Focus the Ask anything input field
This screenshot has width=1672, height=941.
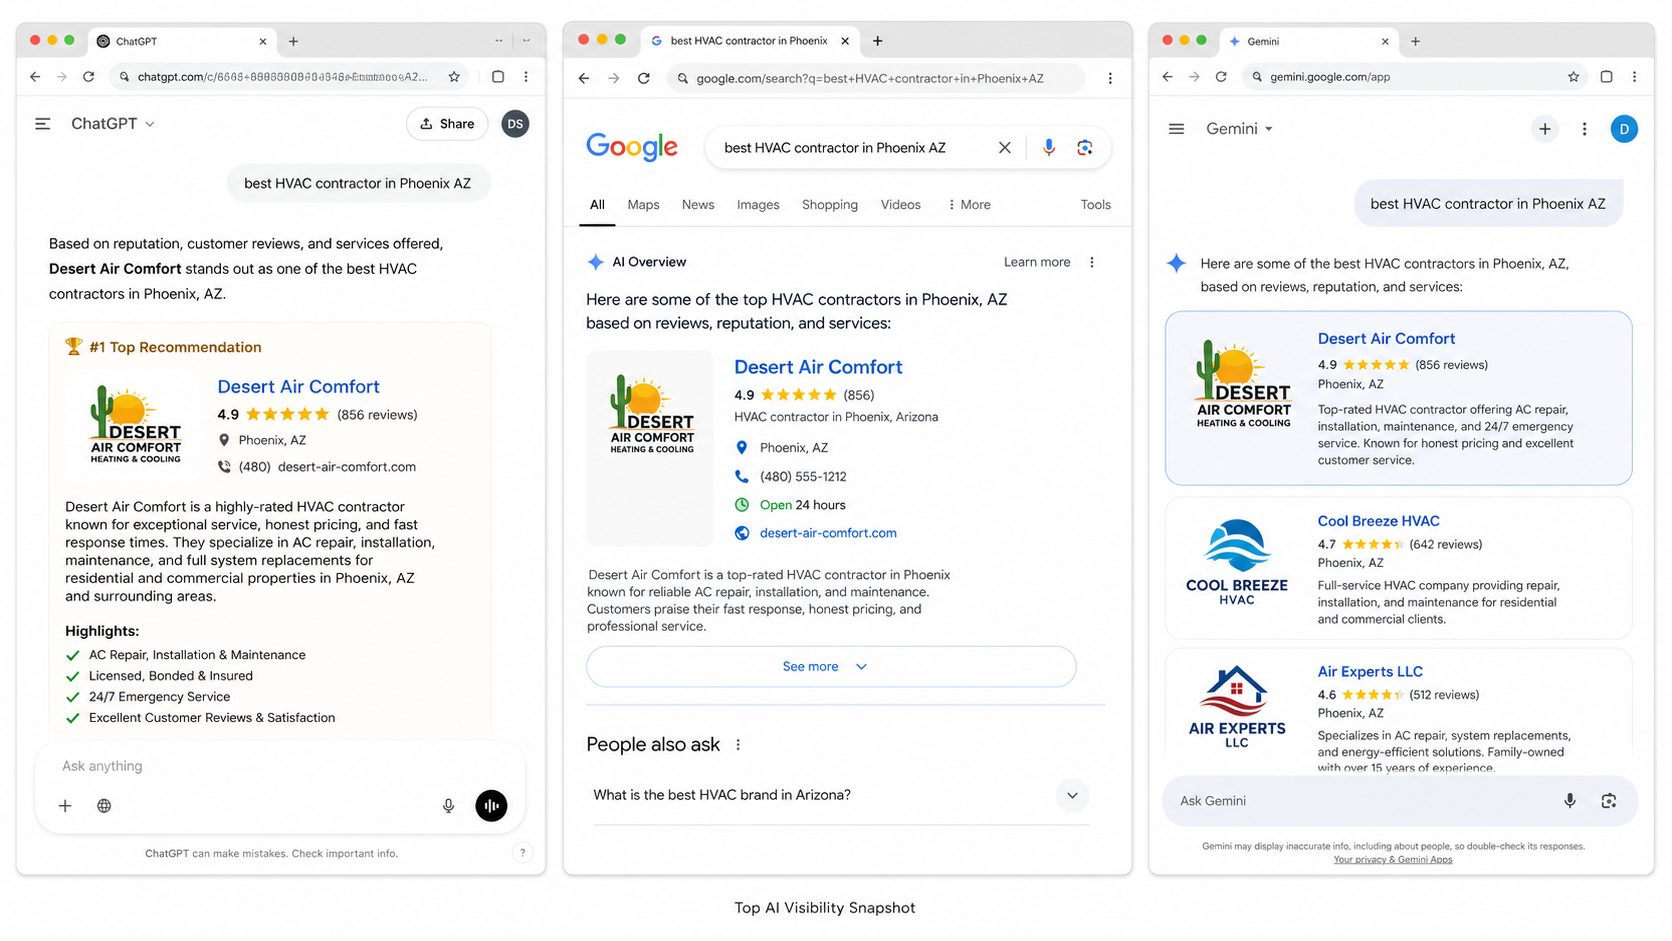point(280,766)
